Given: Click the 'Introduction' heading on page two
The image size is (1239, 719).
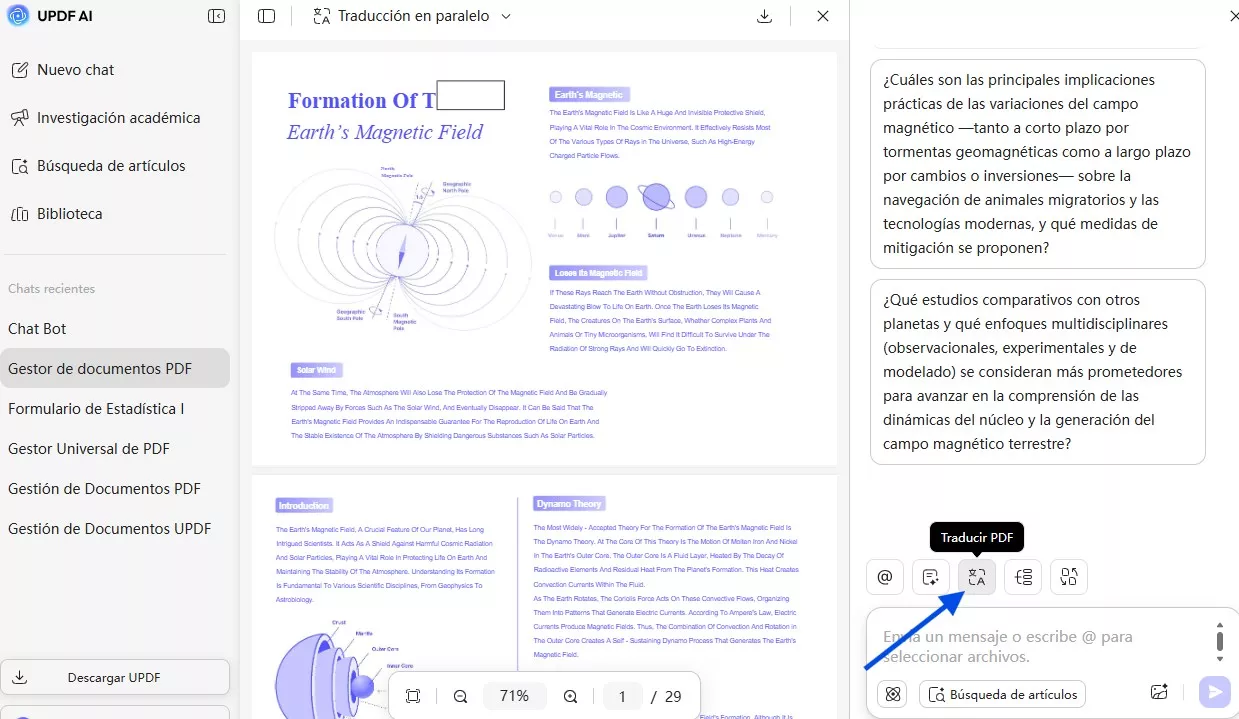Looking at the screenshot, I should pos(304,506).
